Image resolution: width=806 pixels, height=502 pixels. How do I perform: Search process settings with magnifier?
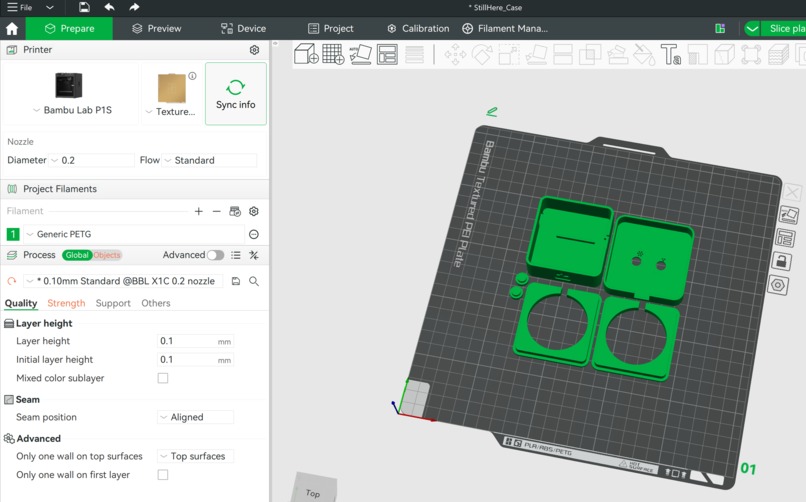pyautogui.click(x=254, y=281)
